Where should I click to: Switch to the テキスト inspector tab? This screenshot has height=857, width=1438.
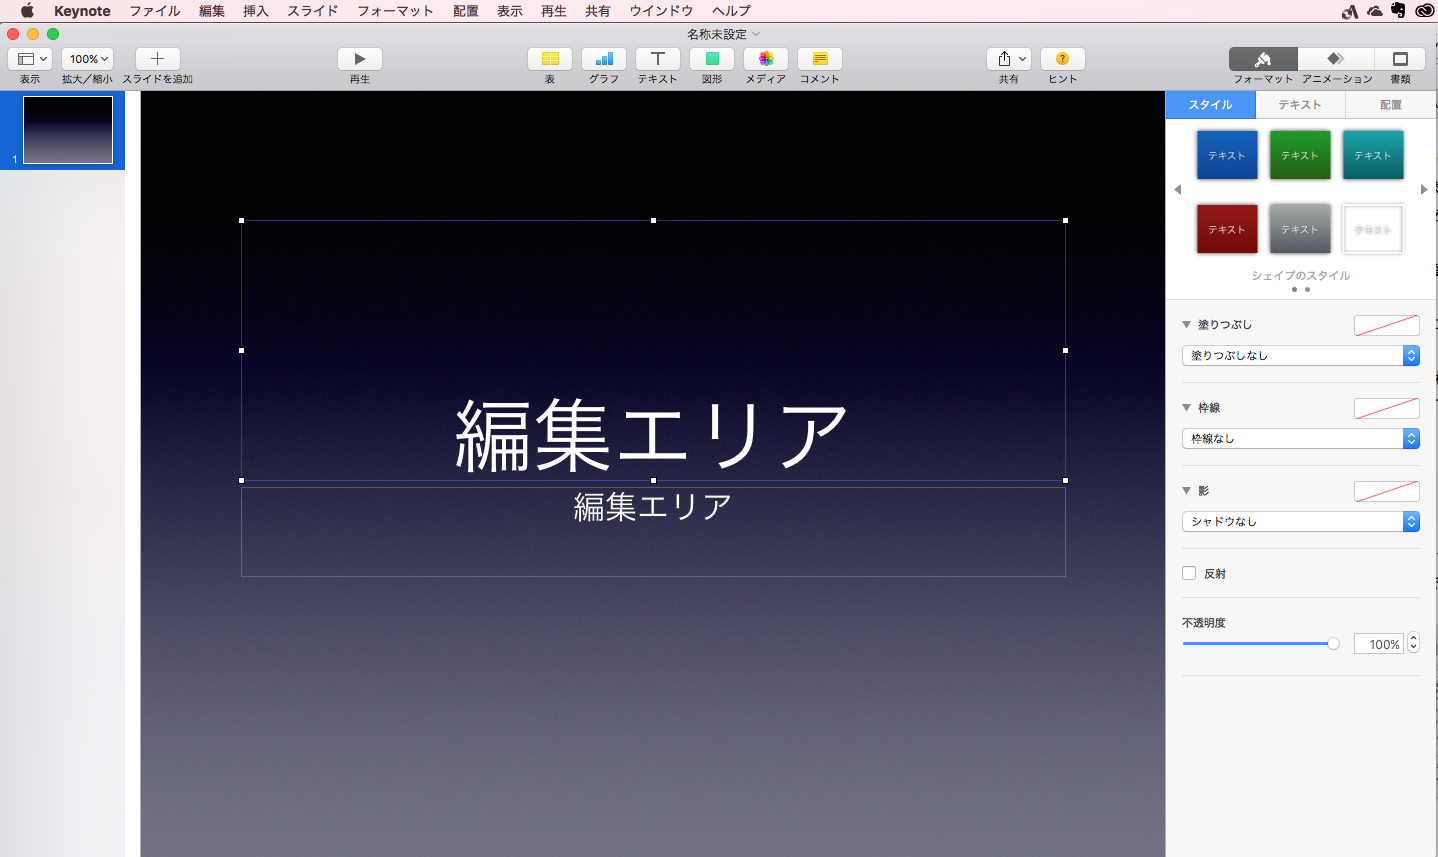click(x=1300, y=105)
